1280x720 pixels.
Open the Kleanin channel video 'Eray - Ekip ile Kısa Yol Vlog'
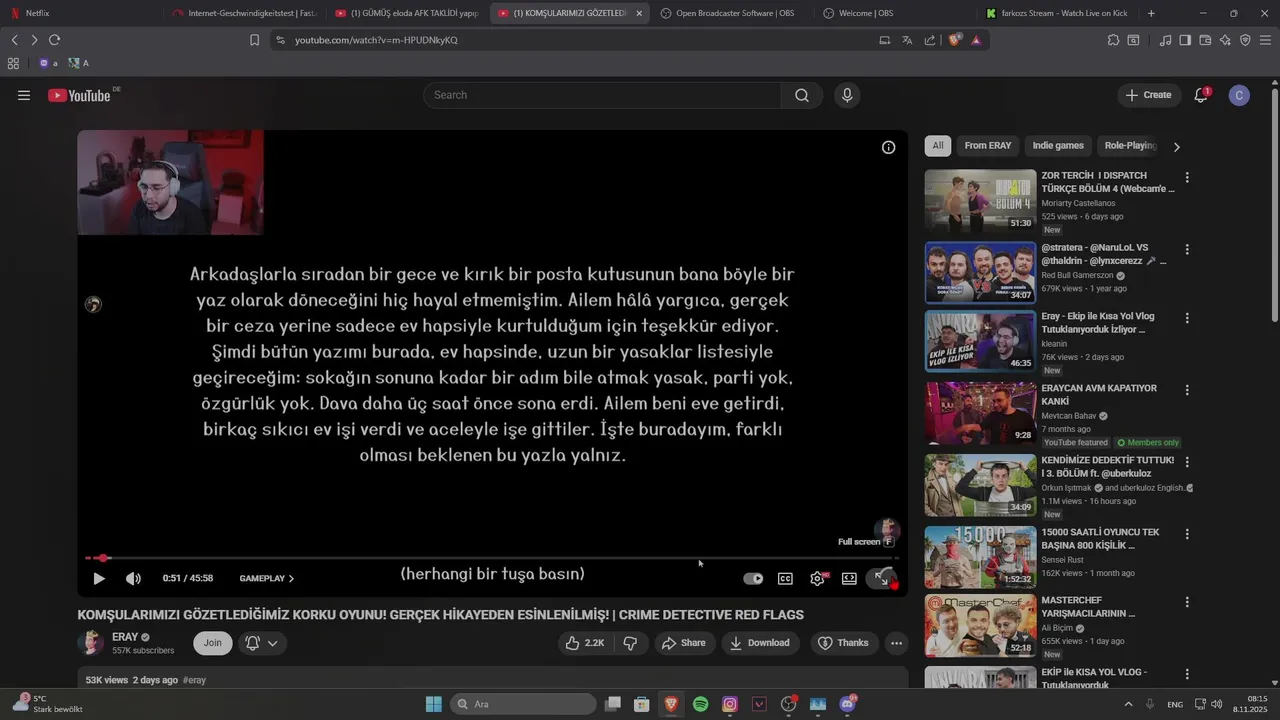tap(980, 341)
